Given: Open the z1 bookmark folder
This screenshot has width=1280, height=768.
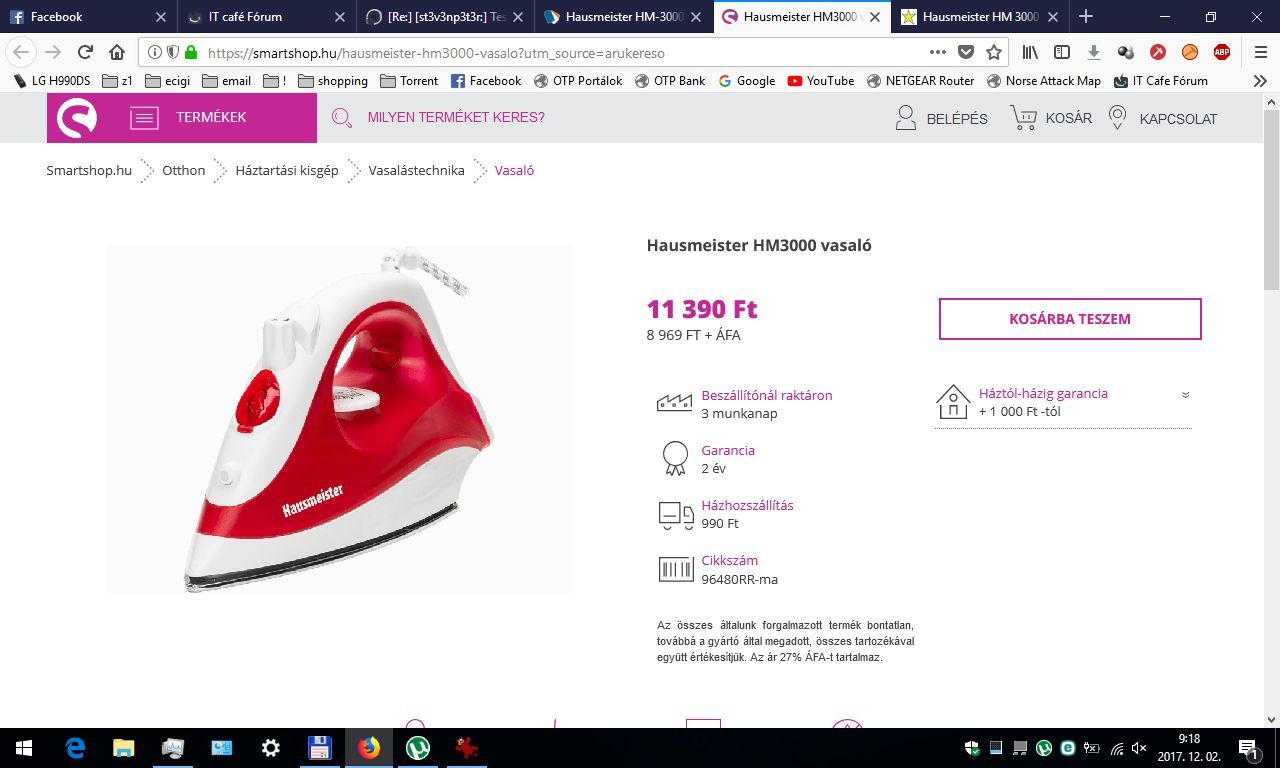Looking at the screenshot, I should pyautogui.click(x=117, y=81).
